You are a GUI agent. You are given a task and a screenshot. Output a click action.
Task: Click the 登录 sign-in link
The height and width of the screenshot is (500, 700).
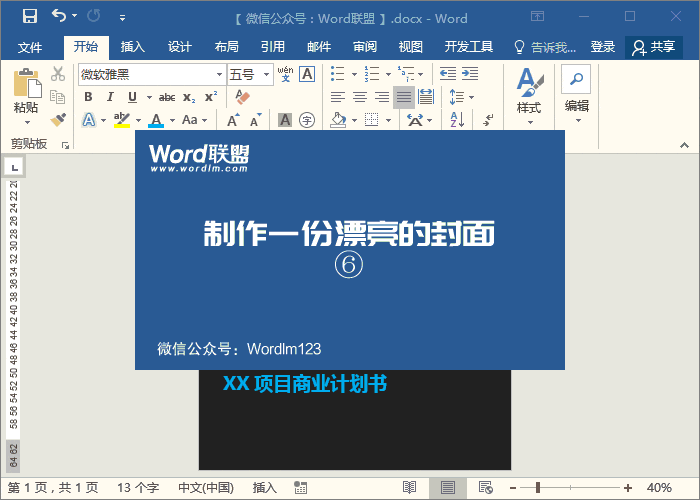603,47
